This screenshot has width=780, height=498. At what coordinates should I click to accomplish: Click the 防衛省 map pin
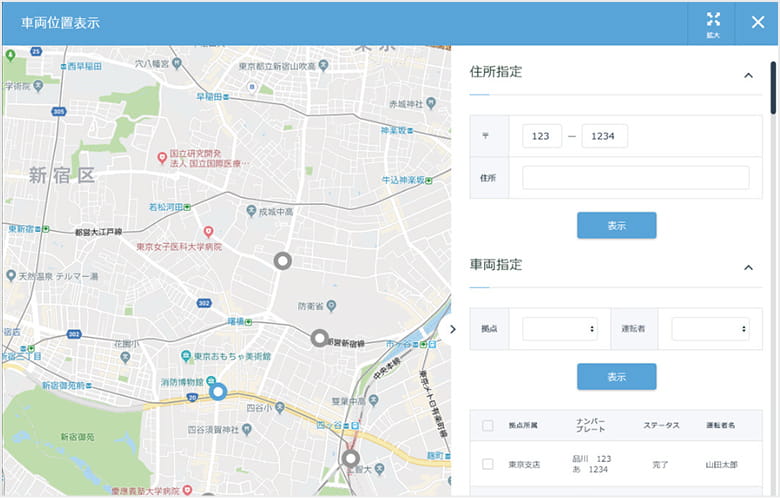(331, 305)
